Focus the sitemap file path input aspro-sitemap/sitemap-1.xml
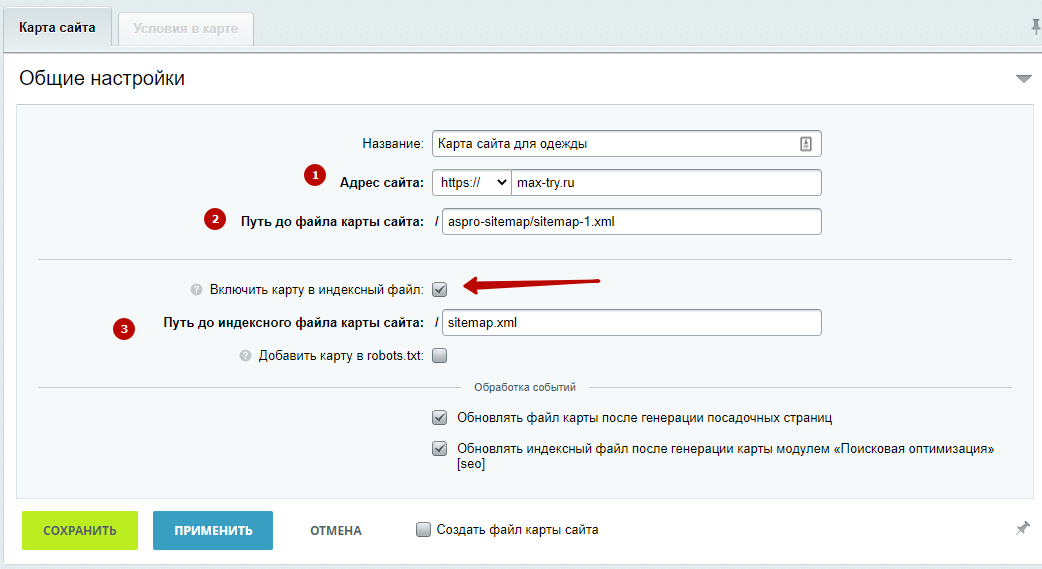The image size is (1042, 569). pos(631,222)
